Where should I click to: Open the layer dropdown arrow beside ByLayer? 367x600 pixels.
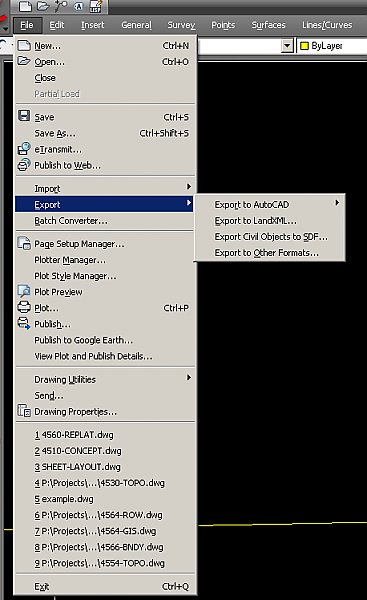287,46
